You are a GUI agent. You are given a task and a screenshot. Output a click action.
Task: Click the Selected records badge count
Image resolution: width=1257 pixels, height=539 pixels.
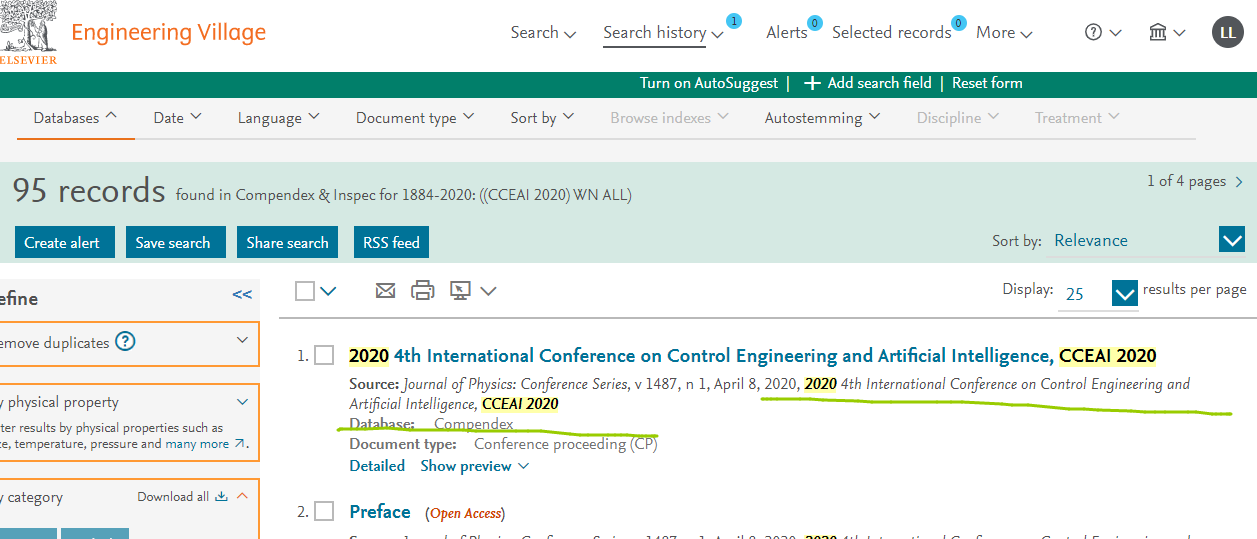959,23
